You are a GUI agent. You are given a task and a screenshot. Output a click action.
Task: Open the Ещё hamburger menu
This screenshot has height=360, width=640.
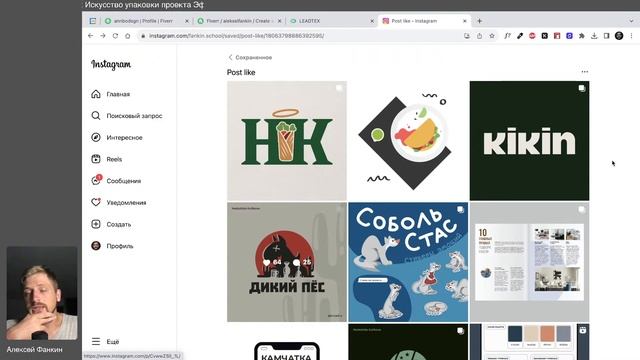pyautogui.click(x=105, y=341)
